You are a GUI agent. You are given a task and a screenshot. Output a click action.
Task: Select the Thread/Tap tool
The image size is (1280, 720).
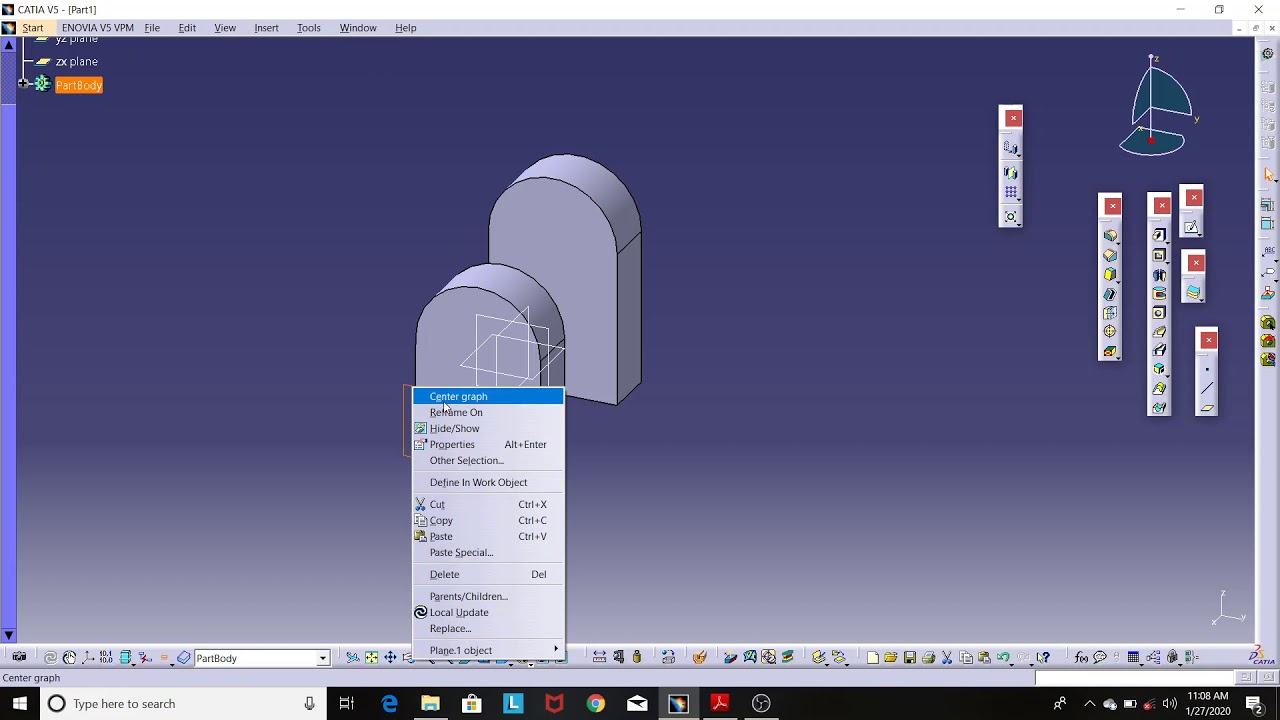point(1110,331)
